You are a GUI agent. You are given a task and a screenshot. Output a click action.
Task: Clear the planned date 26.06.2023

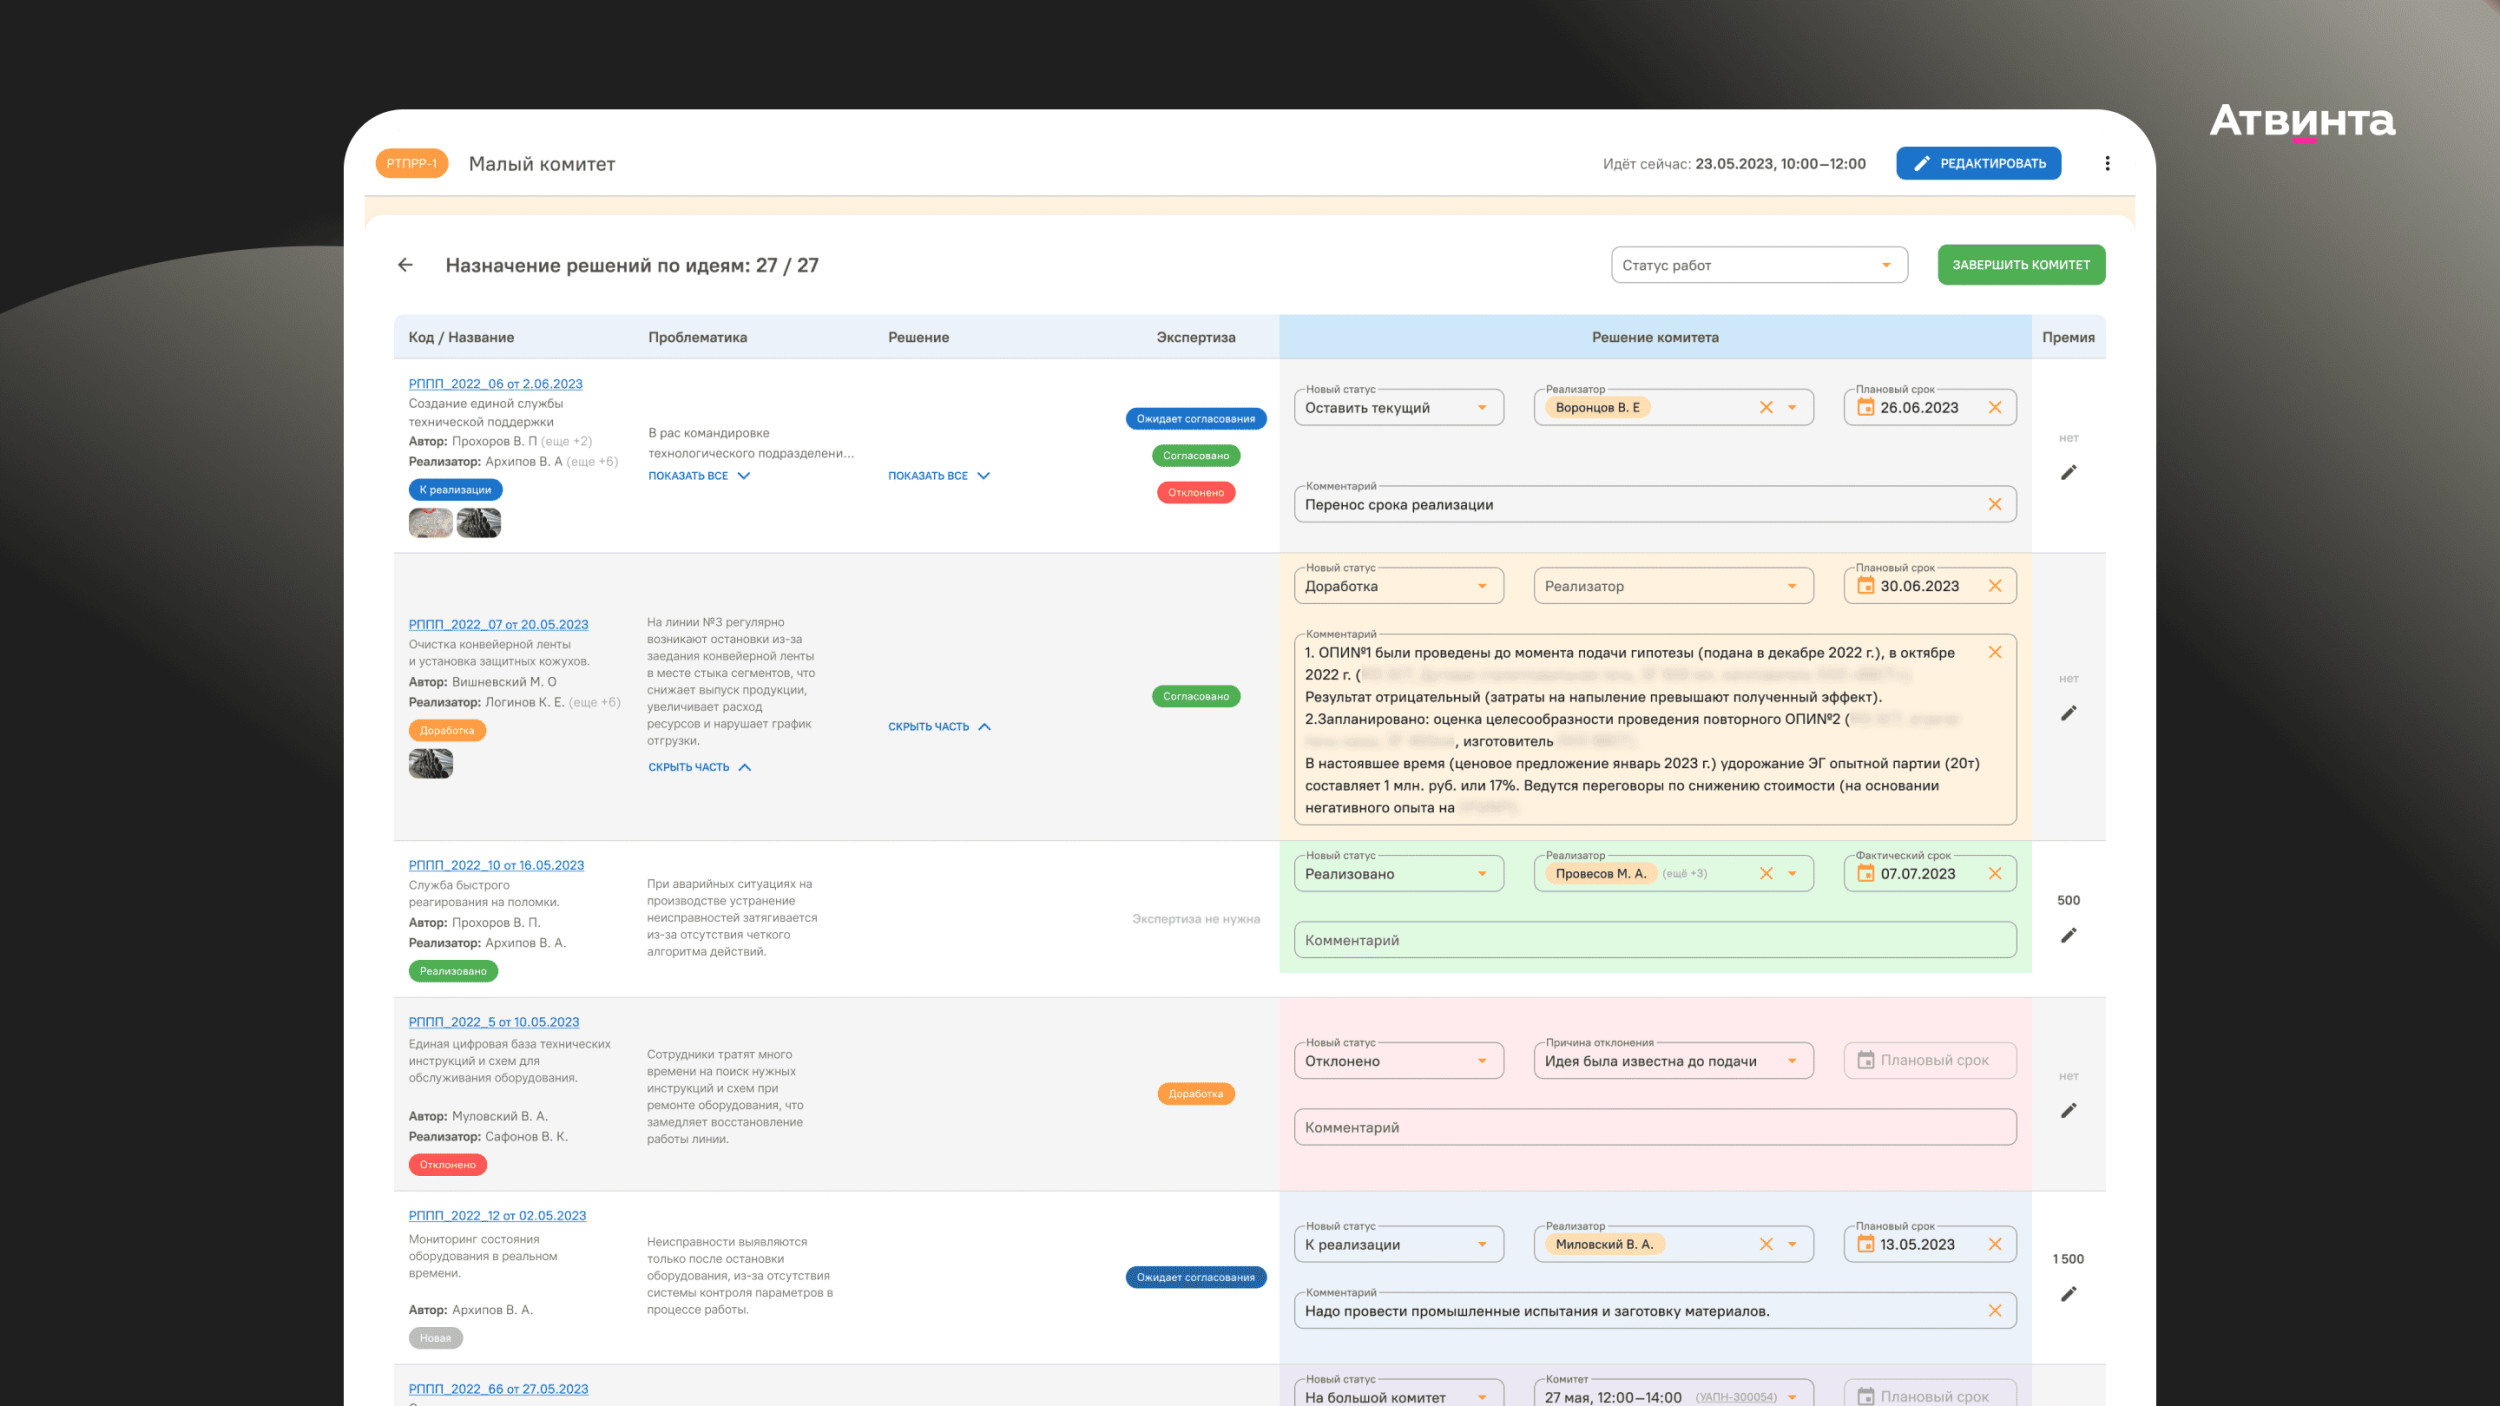(1994, 407)
